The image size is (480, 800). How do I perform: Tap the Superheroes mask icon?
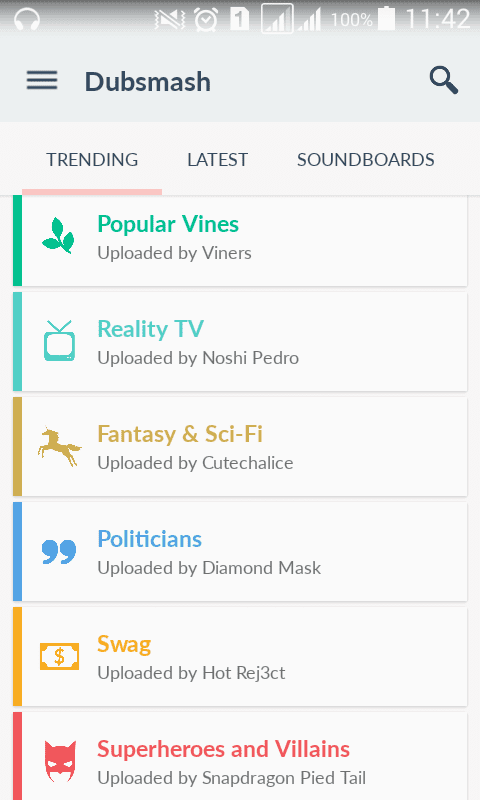coord(60,761)
